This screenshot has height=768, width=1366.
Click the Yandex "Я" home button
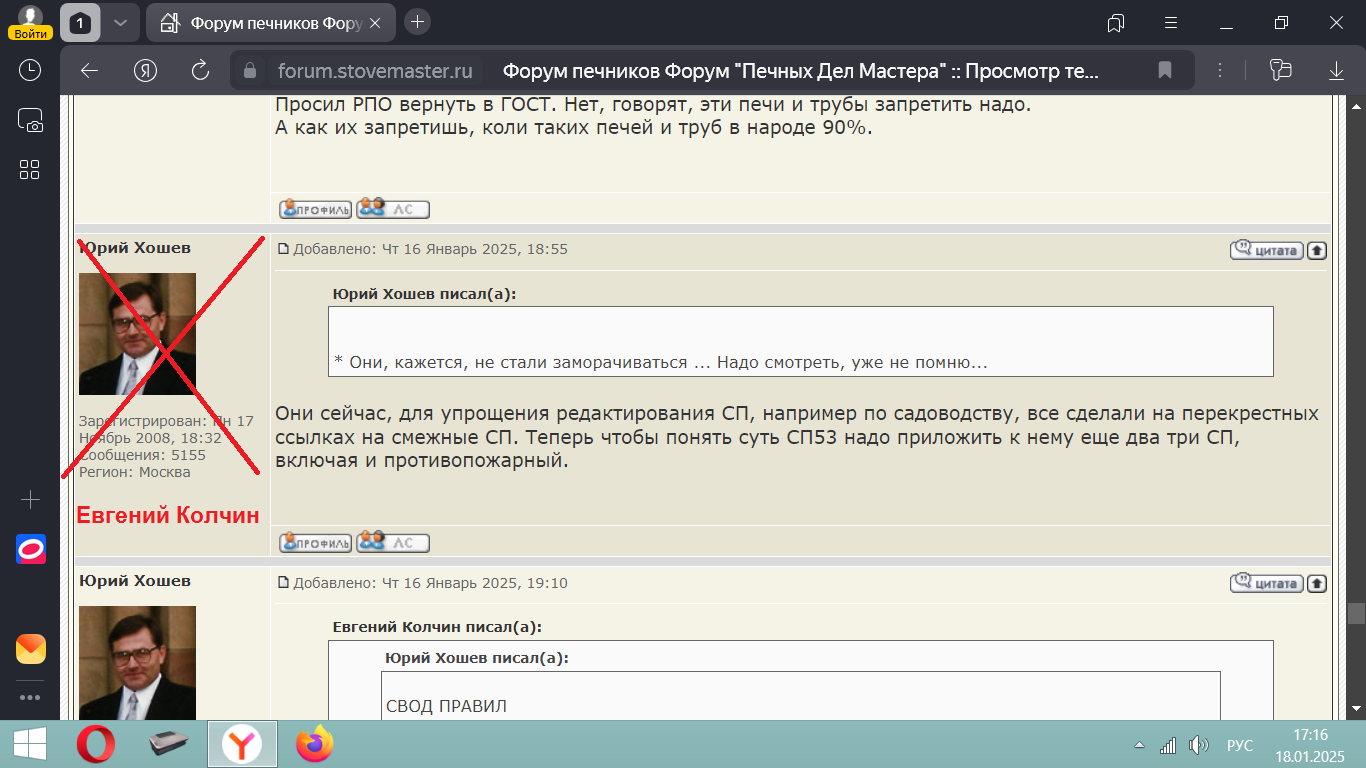[146, 70]
